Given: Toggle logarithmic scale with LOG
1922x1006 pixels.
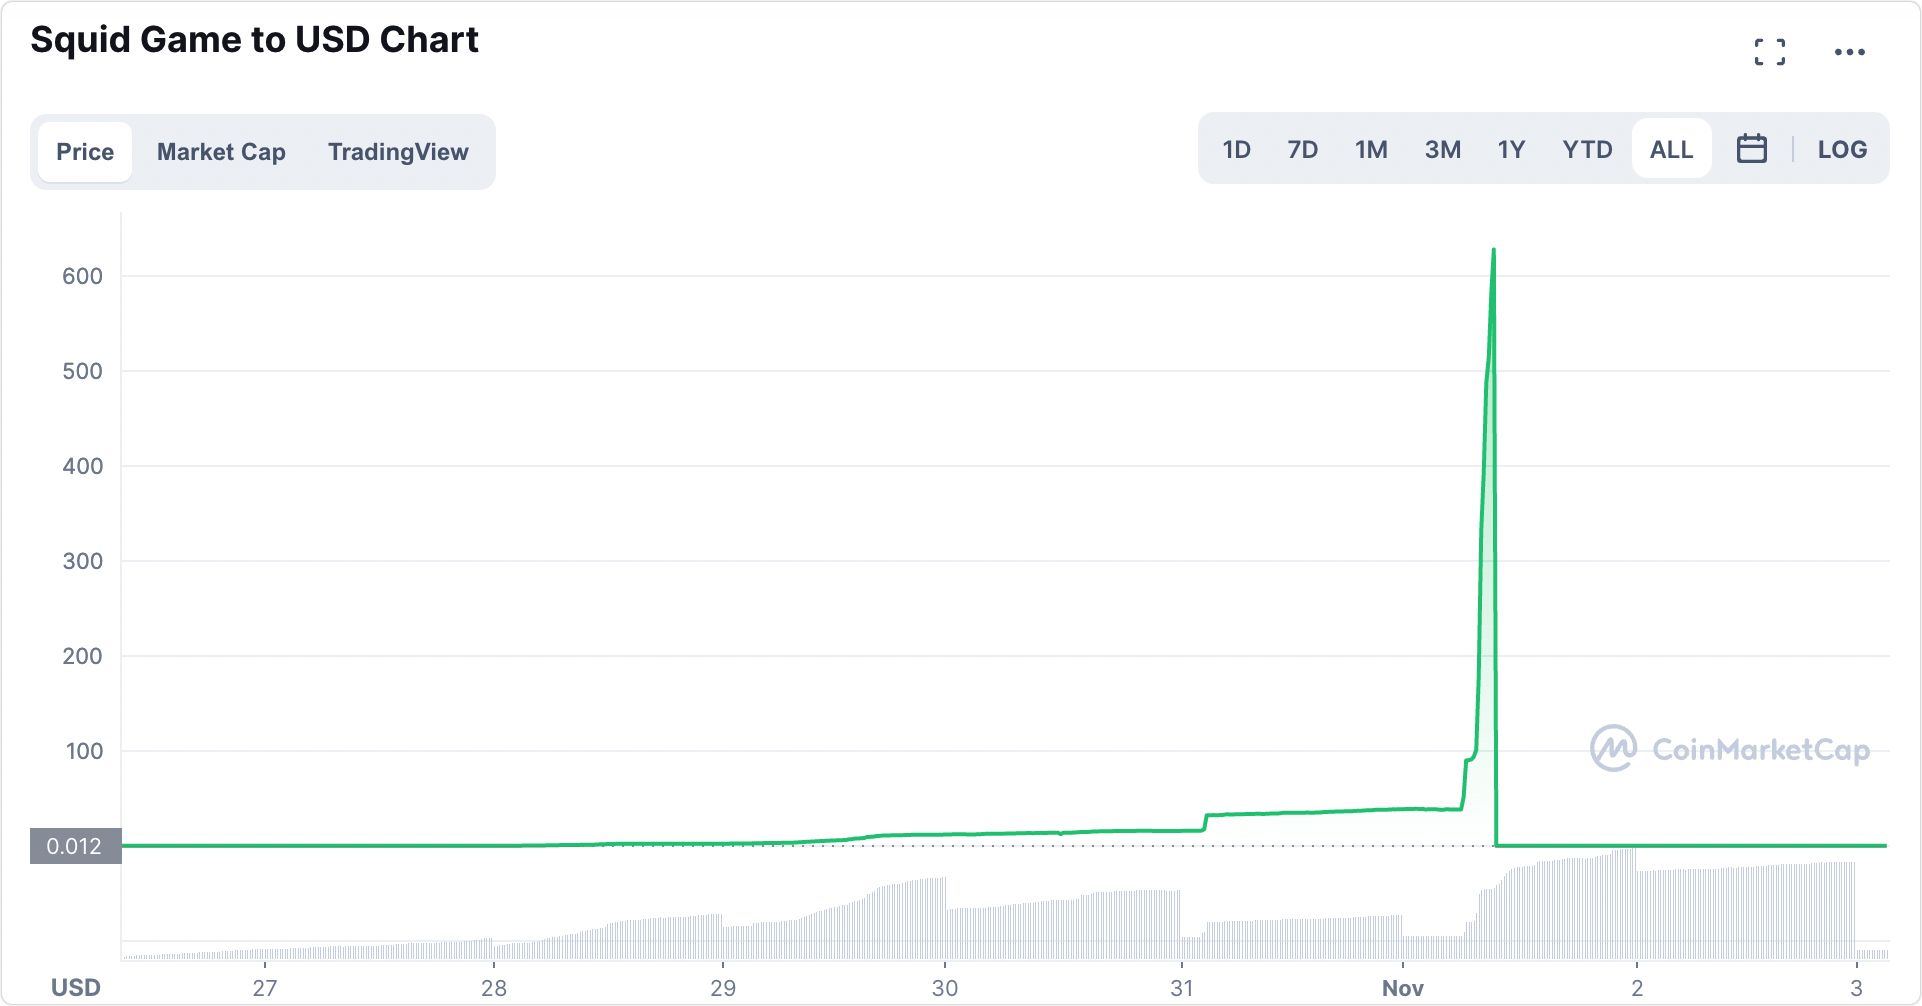Looking at the screenshot, I should pyautogui.click(x=1843, y=149).
